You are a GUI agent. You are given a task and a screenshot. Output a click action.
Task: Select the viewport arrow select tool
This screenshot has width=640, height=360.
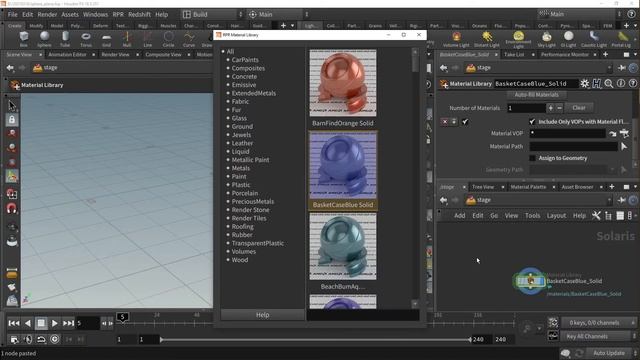point(12,106)
